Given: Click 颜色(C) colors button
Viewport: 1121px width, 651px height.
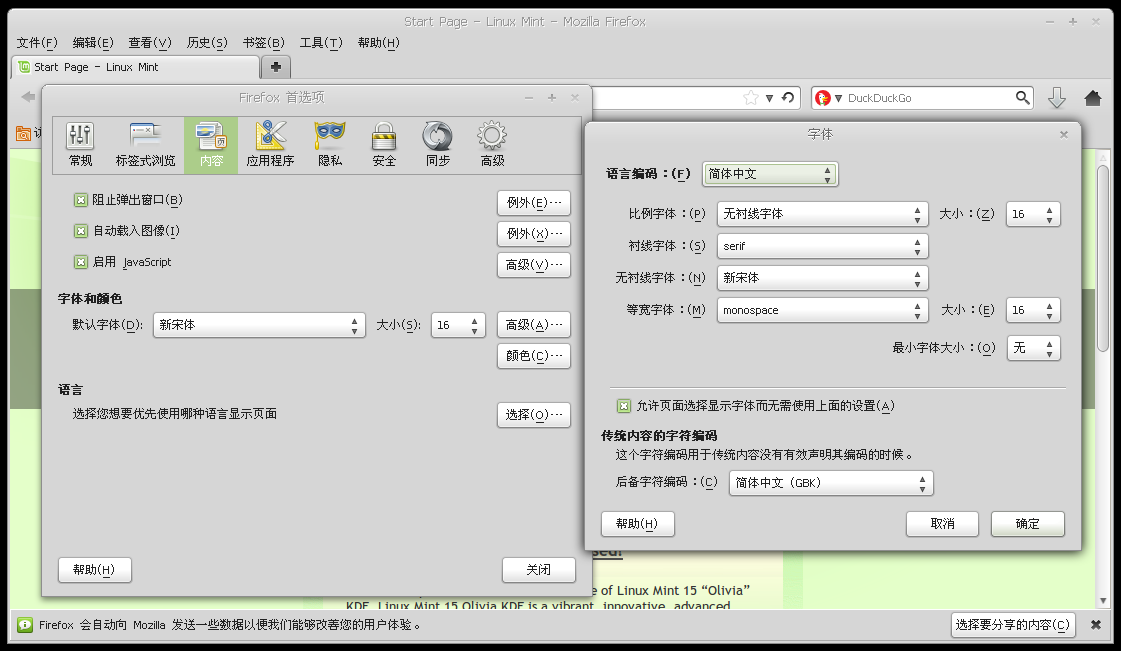Looking at the screenshot, I should pyautogui.click(x=534, y=356).
